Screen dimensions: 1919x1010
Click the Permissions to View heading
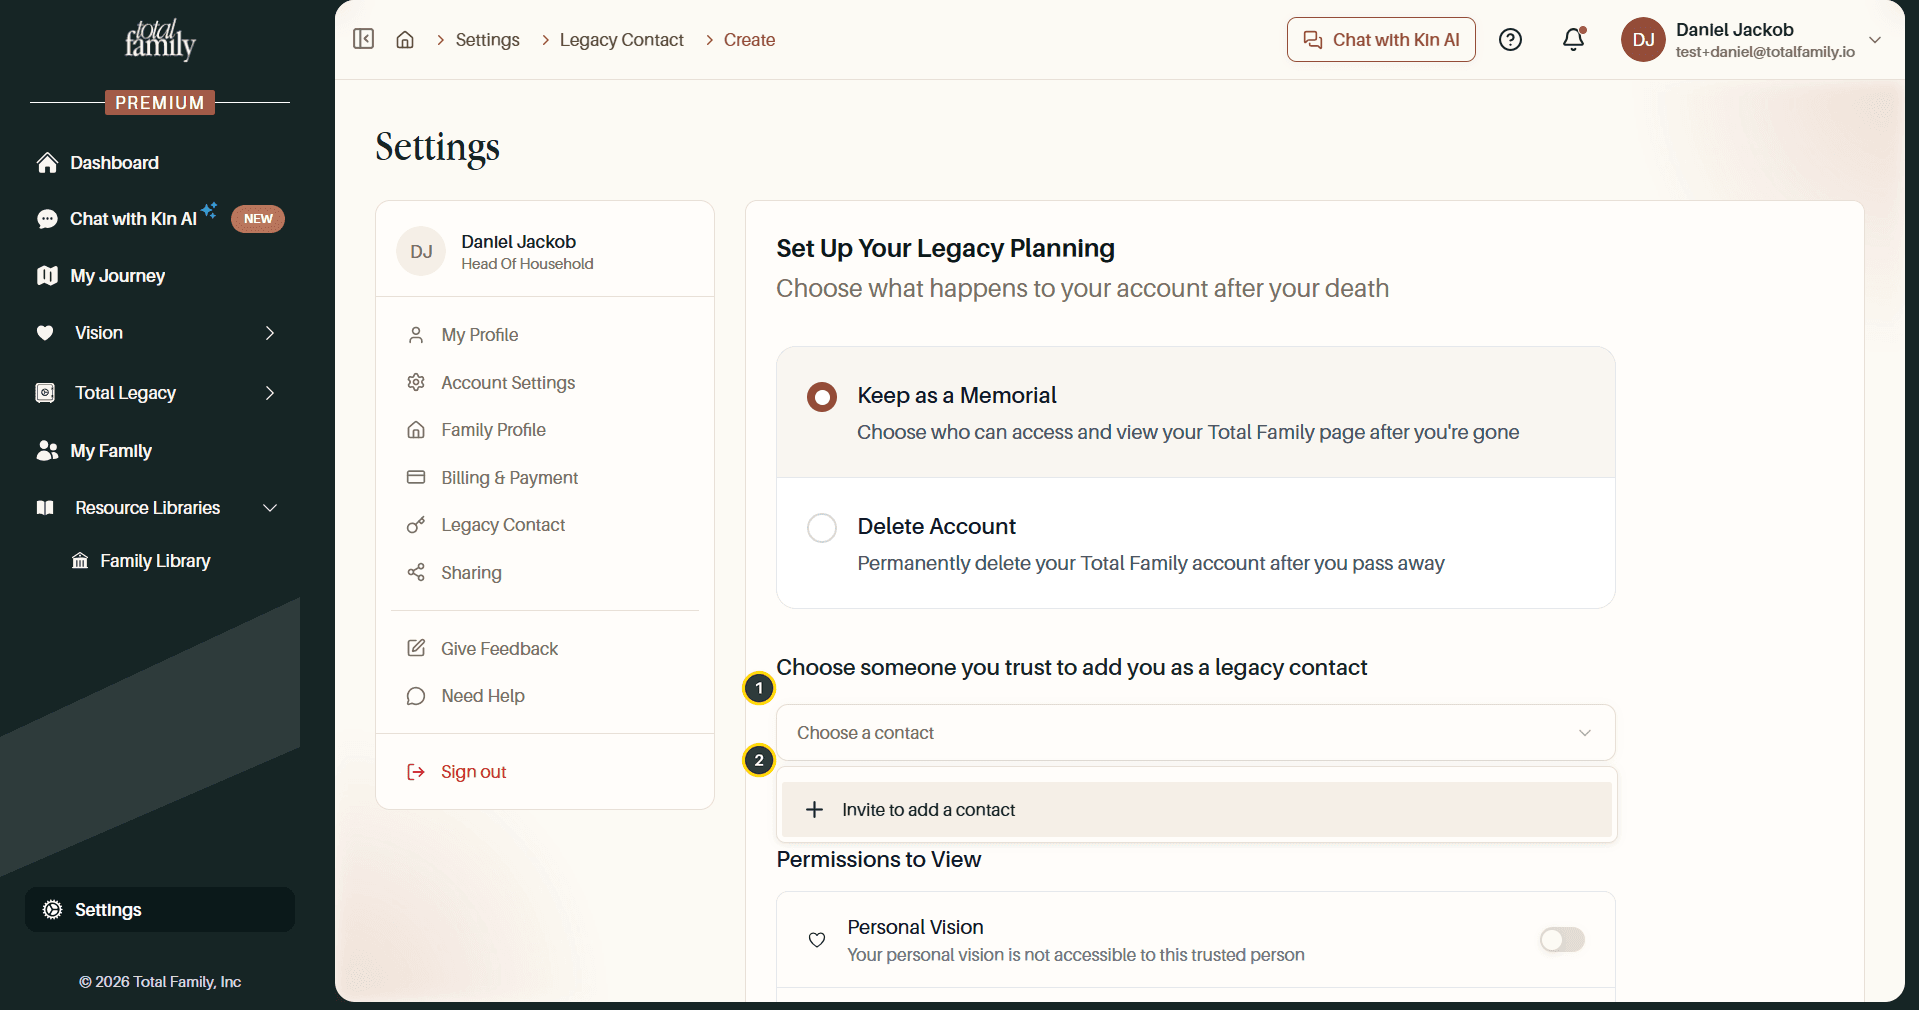[x=878, y=860]
